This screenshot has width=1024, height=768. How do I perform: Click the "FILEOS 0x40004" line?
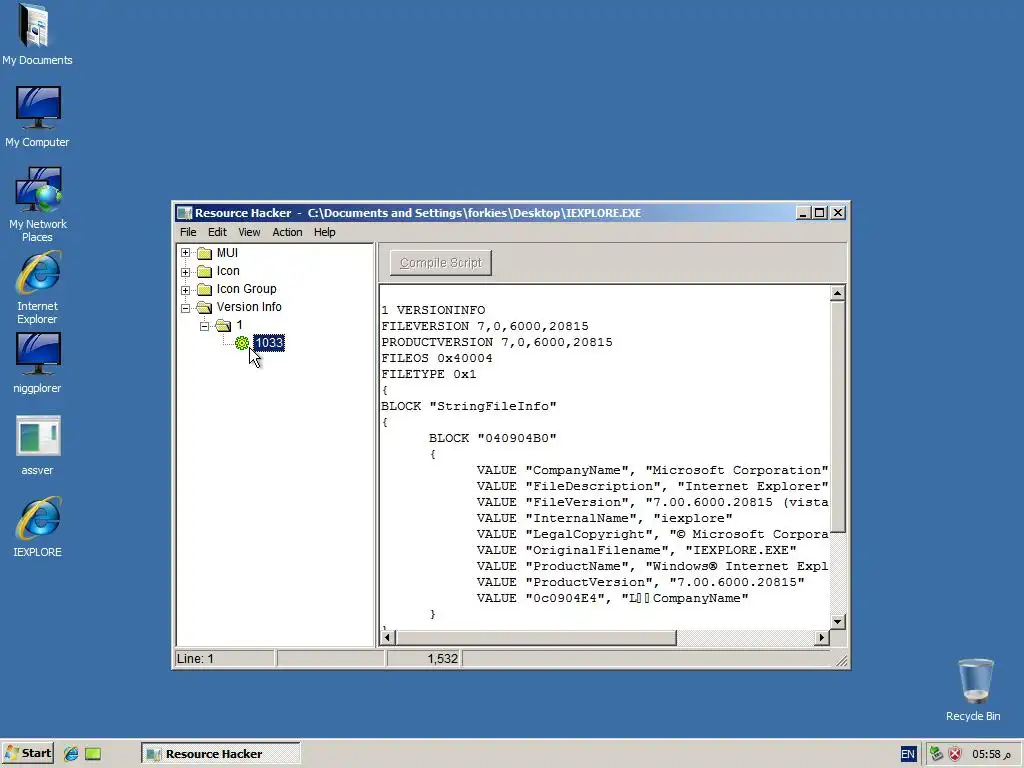[437, 358]
